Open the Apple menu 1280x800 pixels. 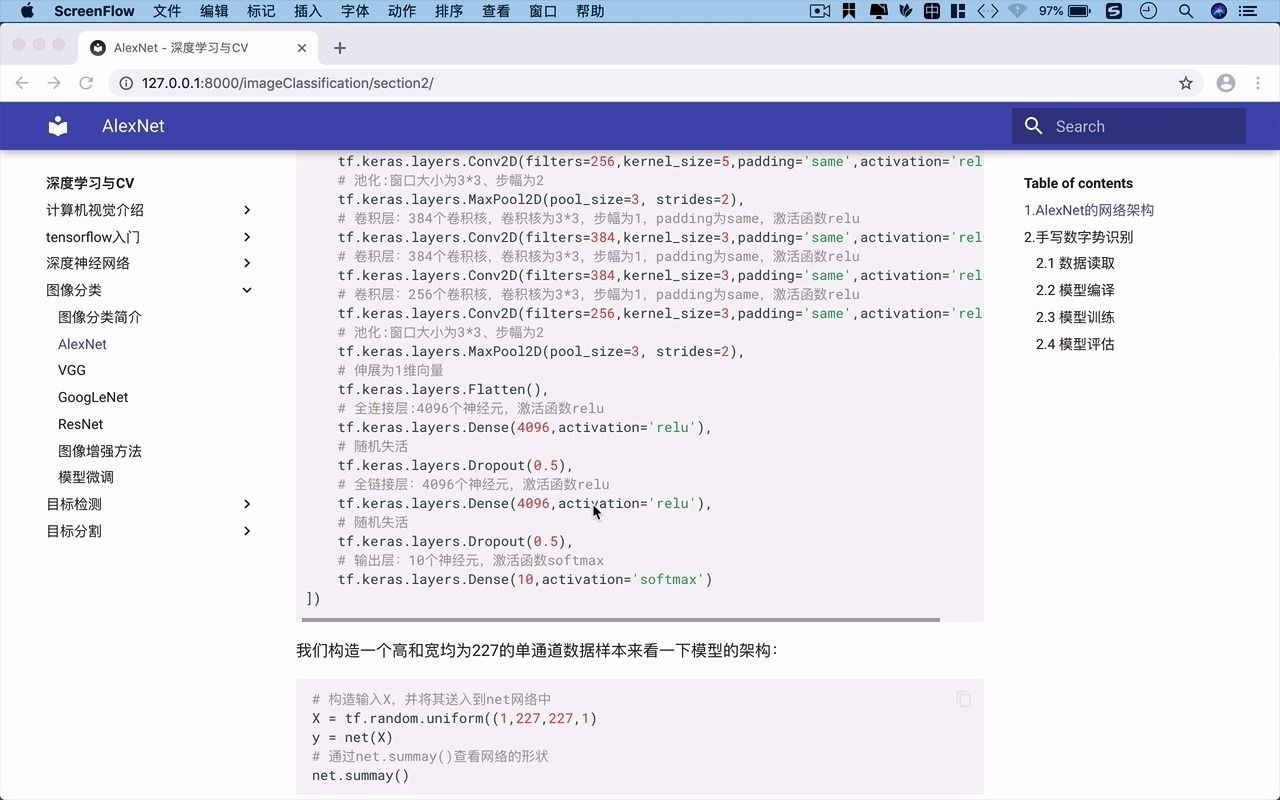point(27,11)
